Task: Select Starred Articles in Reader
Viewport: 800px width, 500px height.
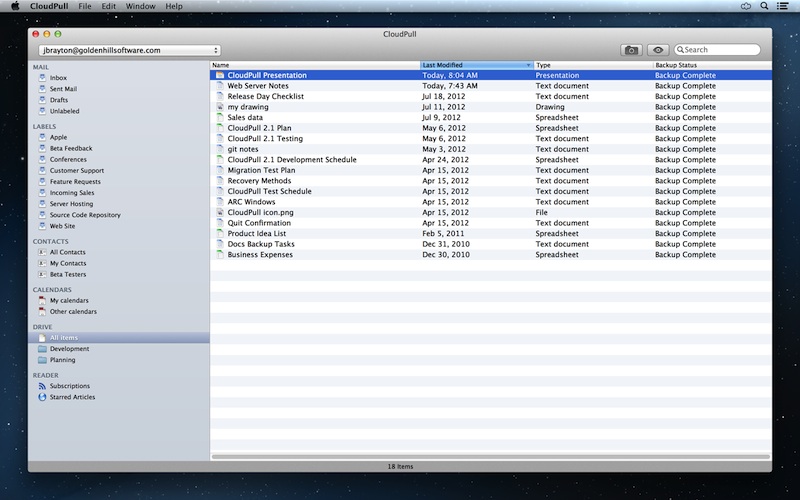Action: tap(71, 397)
